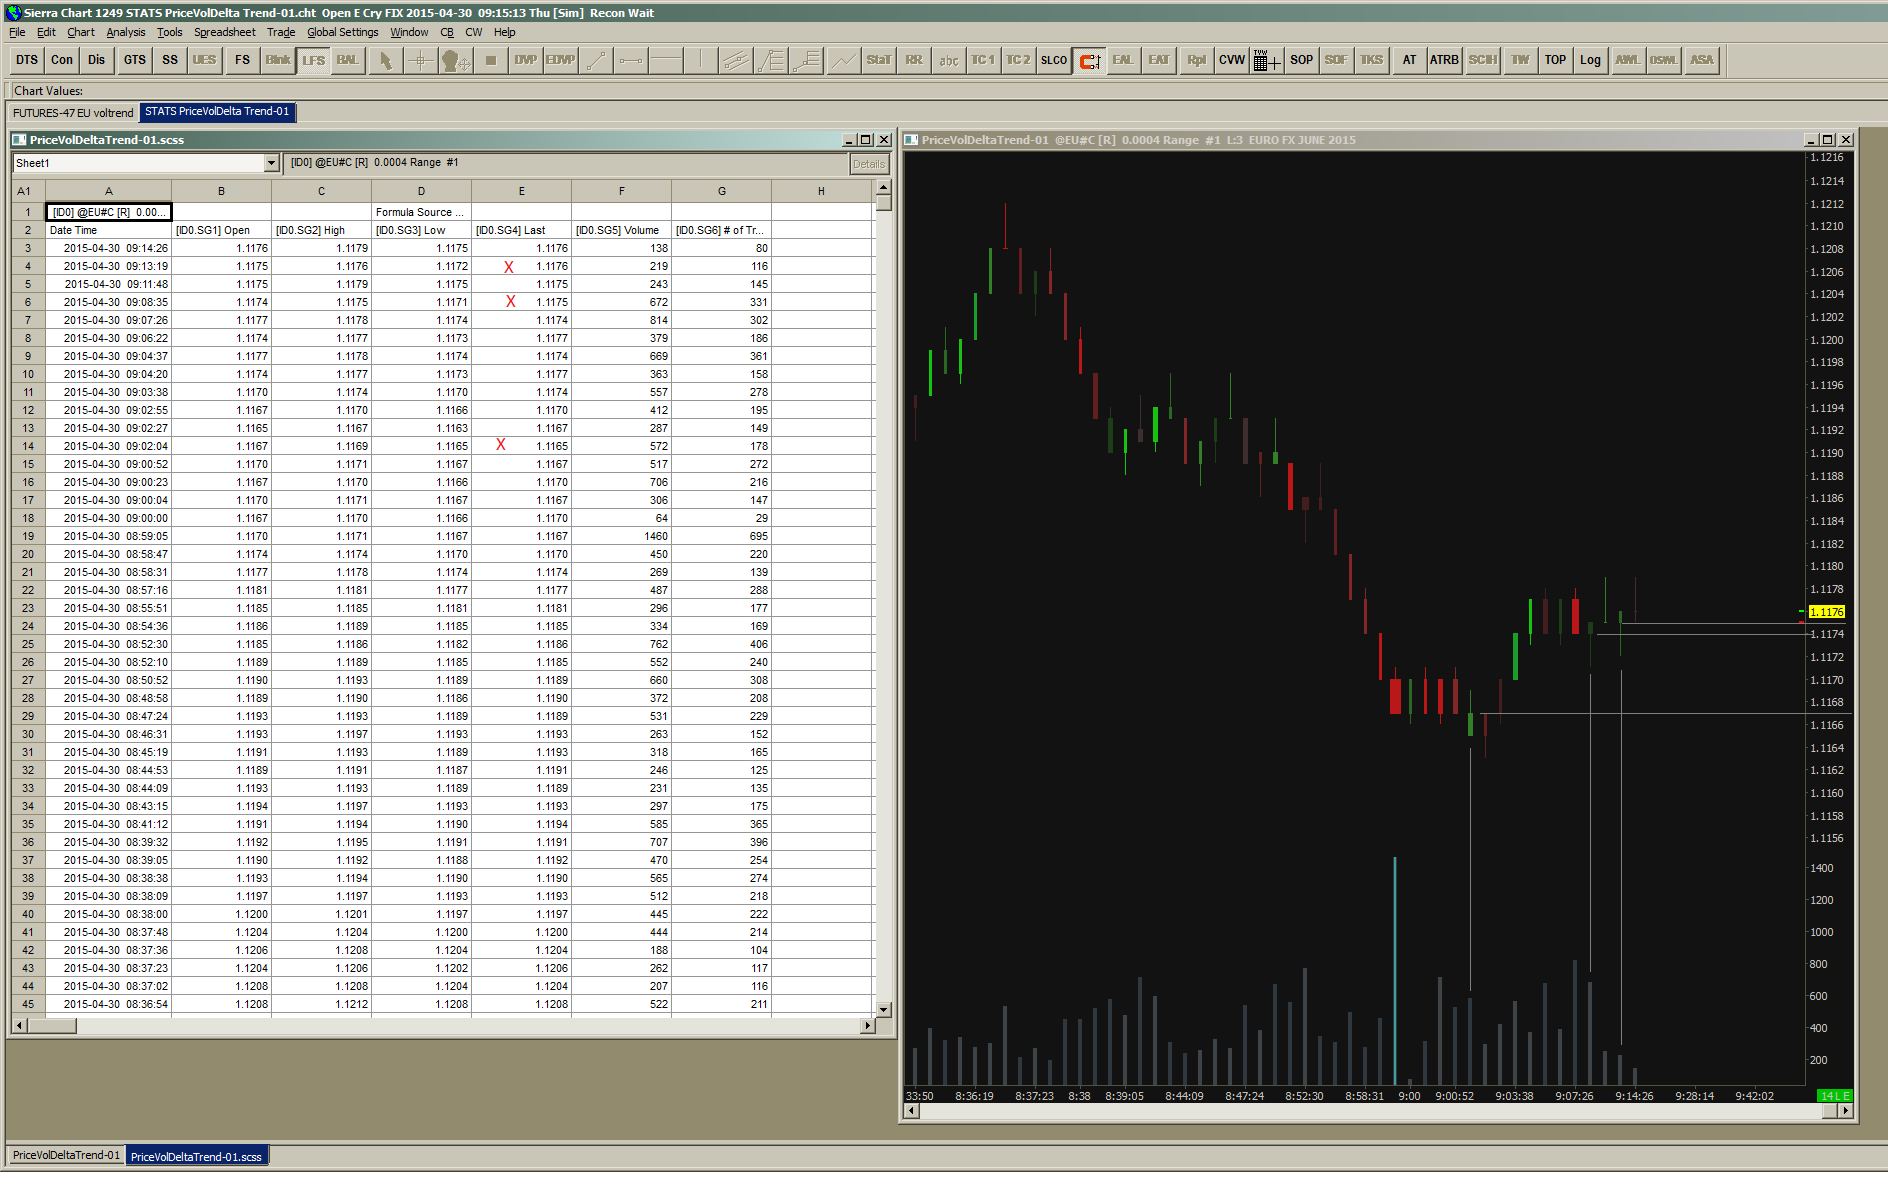Switch to STATS PriceVolDelta Trend-01 tab
The height and width of the screenshot is (1200, 1888).
pos(217,112)
